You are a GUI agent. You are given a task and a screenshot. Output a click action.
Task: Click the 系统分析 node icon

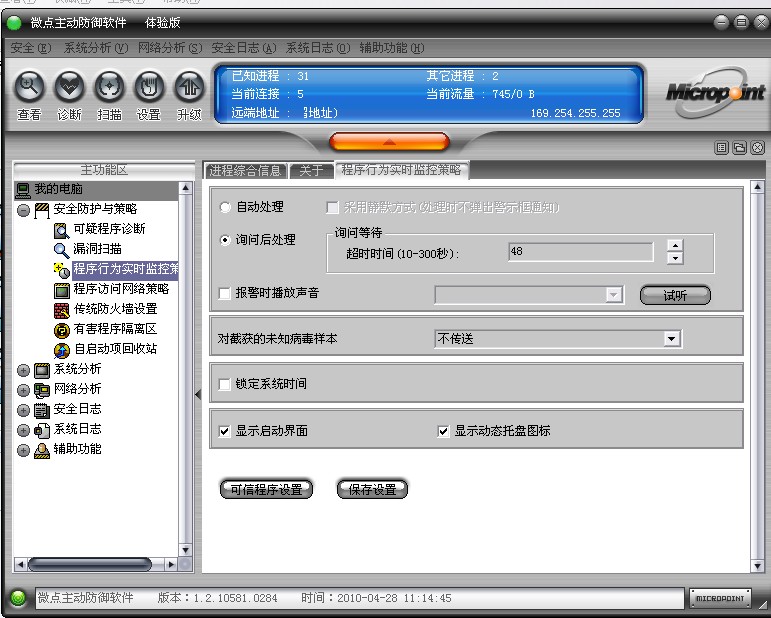point(42,370)
